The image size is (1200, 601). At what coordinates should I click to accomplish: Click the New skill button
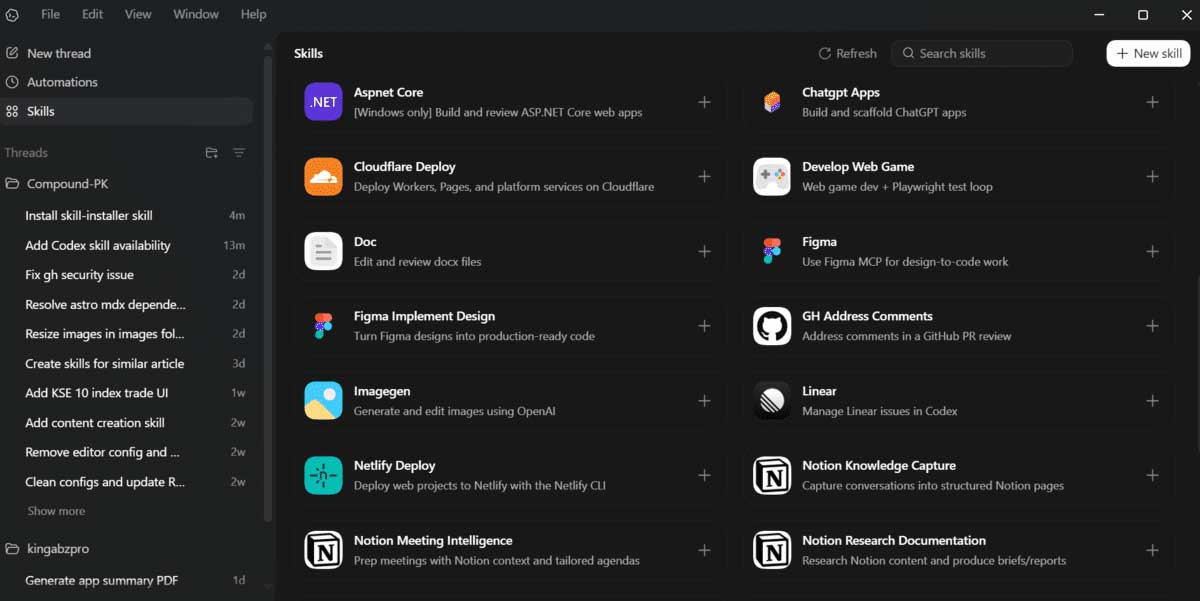pos(1148,53)
